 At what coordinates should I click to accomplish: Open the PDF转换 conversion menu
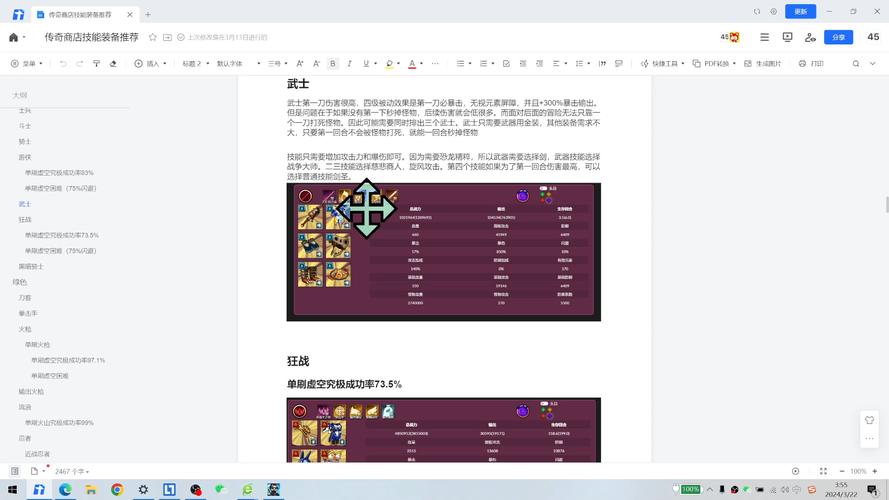pos(714,63)
